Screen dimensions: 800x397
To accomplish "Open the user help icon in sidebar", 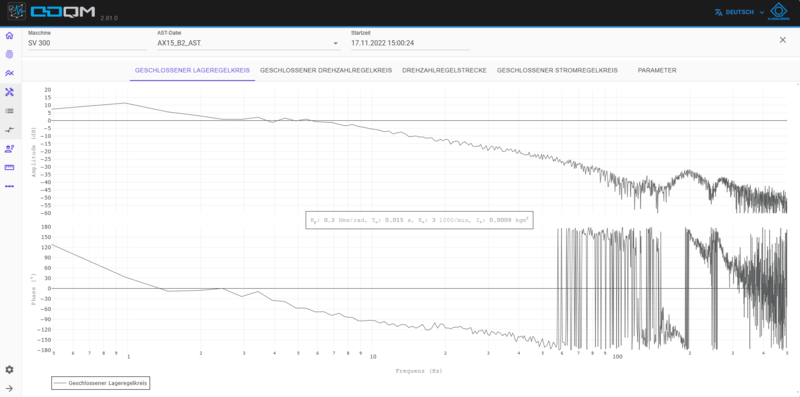I will [9, 148].
